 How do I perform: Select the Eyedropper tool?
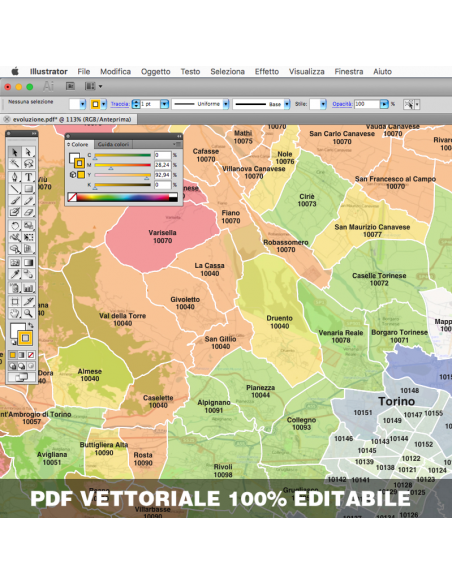coord(15,274)
